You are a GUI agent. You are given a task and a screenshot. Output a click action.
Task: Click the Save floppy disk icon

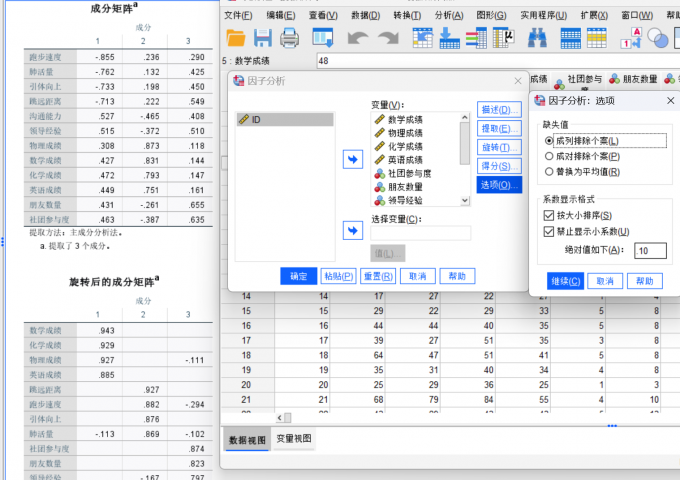coord(262,38)
